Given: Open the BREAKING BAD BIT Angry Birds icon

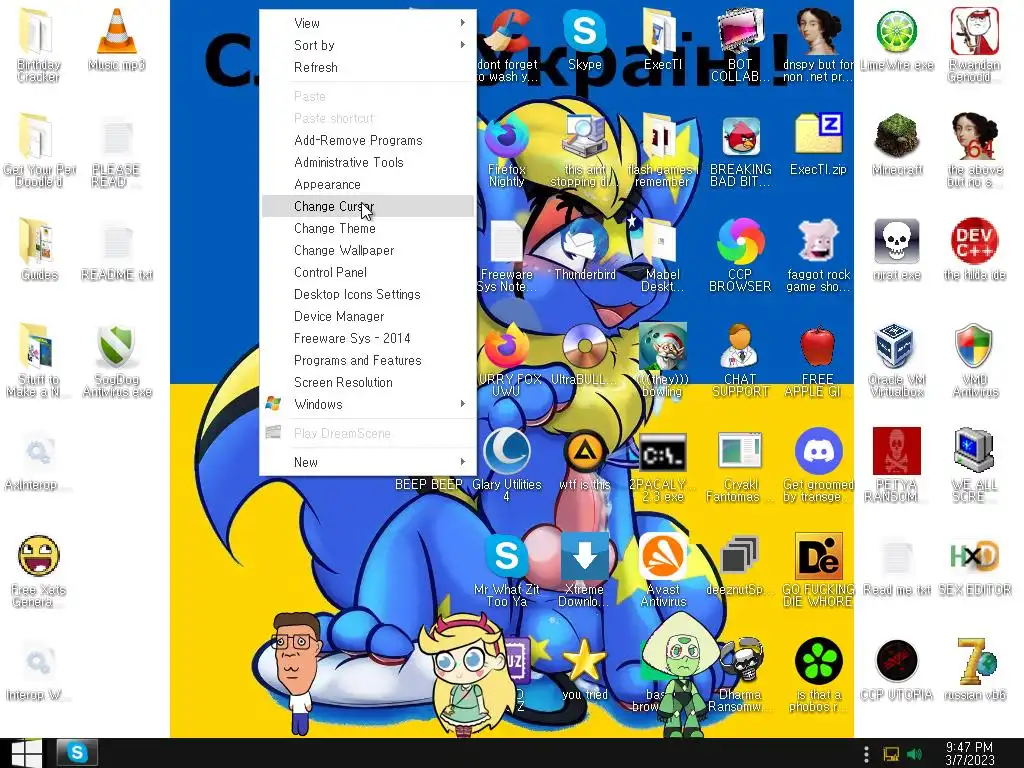Looking at the screenshot, I should pyautogui.click(x=740, y=136).
